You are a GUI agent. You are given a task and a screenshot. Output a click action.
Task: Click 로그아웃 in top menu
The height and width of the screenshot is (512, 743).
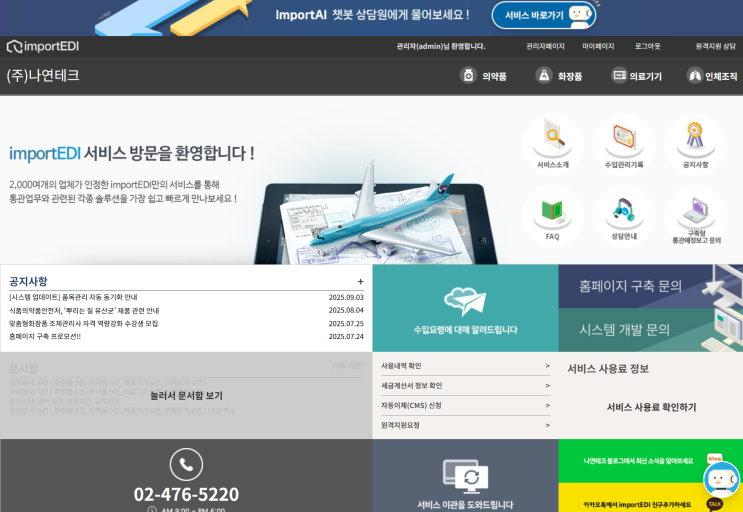coord(647,46)
